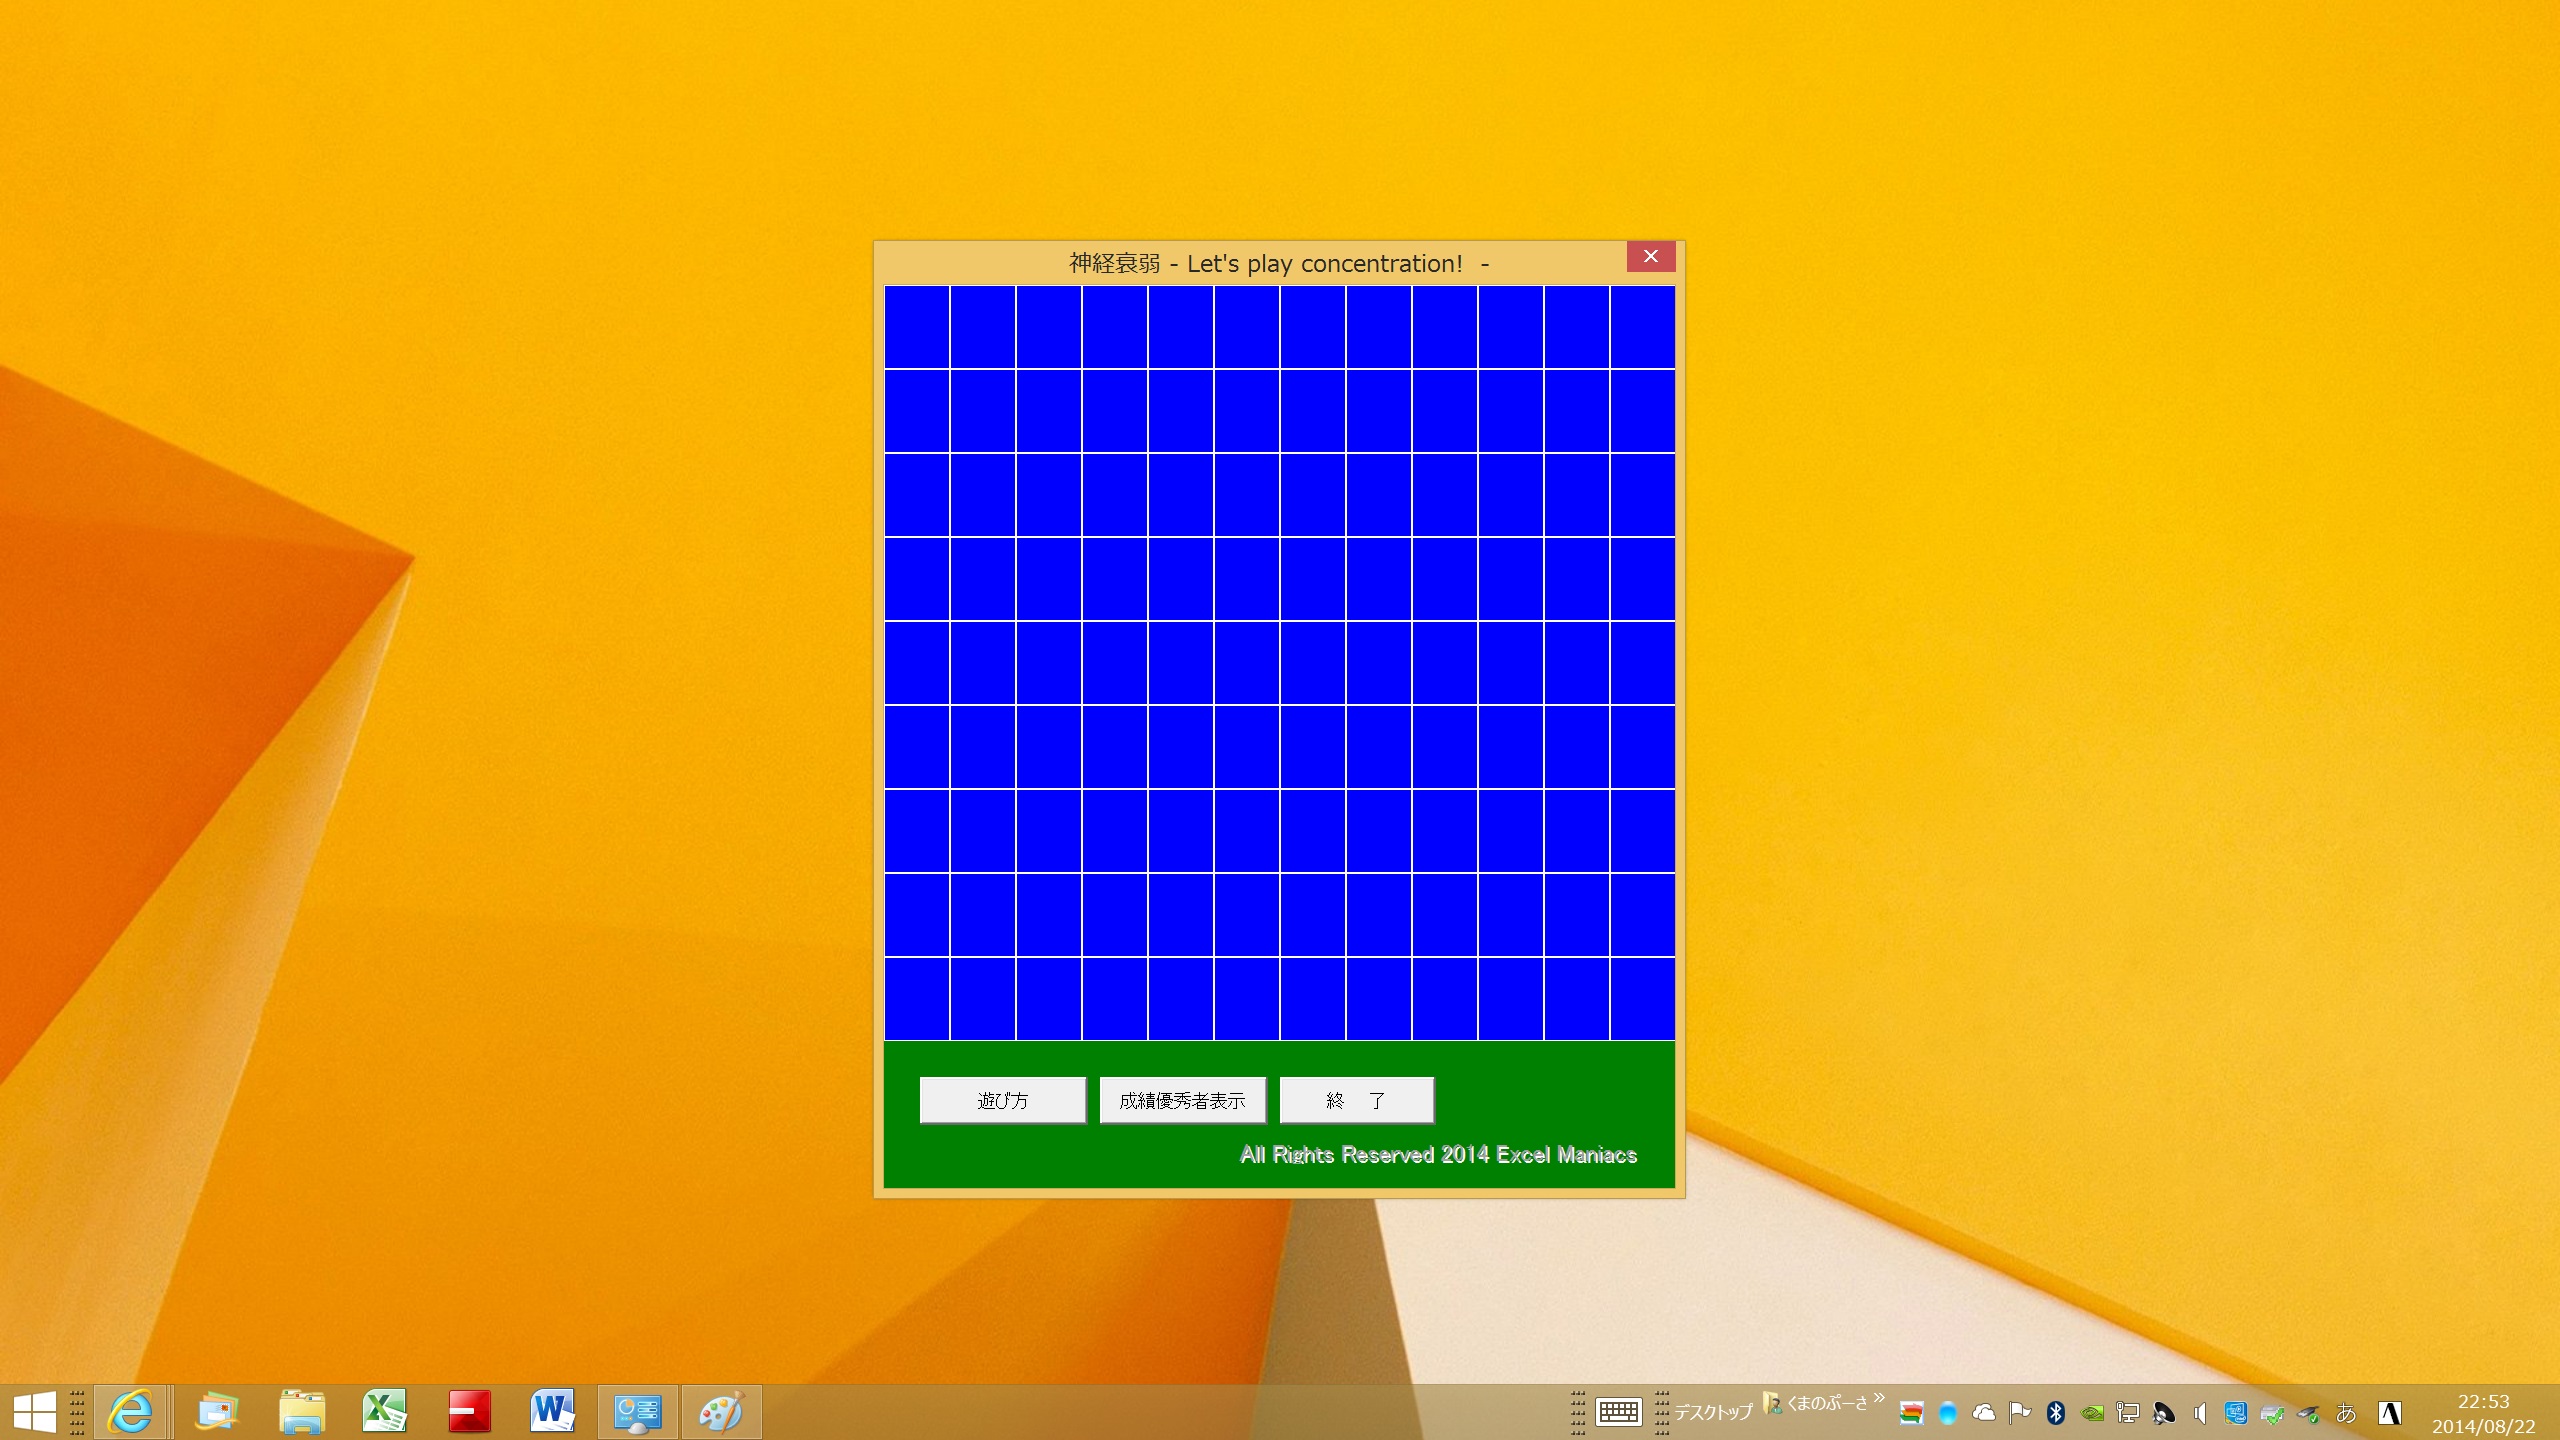Open the 遊び方 how-to-play button
This screenshot has height=1440, width=2560.
[1002, 1100]
